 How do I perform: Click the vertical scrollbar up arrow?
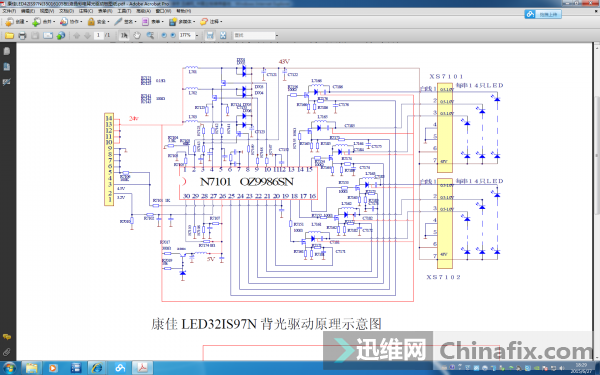pyautogui.click(x=597, y=47)
